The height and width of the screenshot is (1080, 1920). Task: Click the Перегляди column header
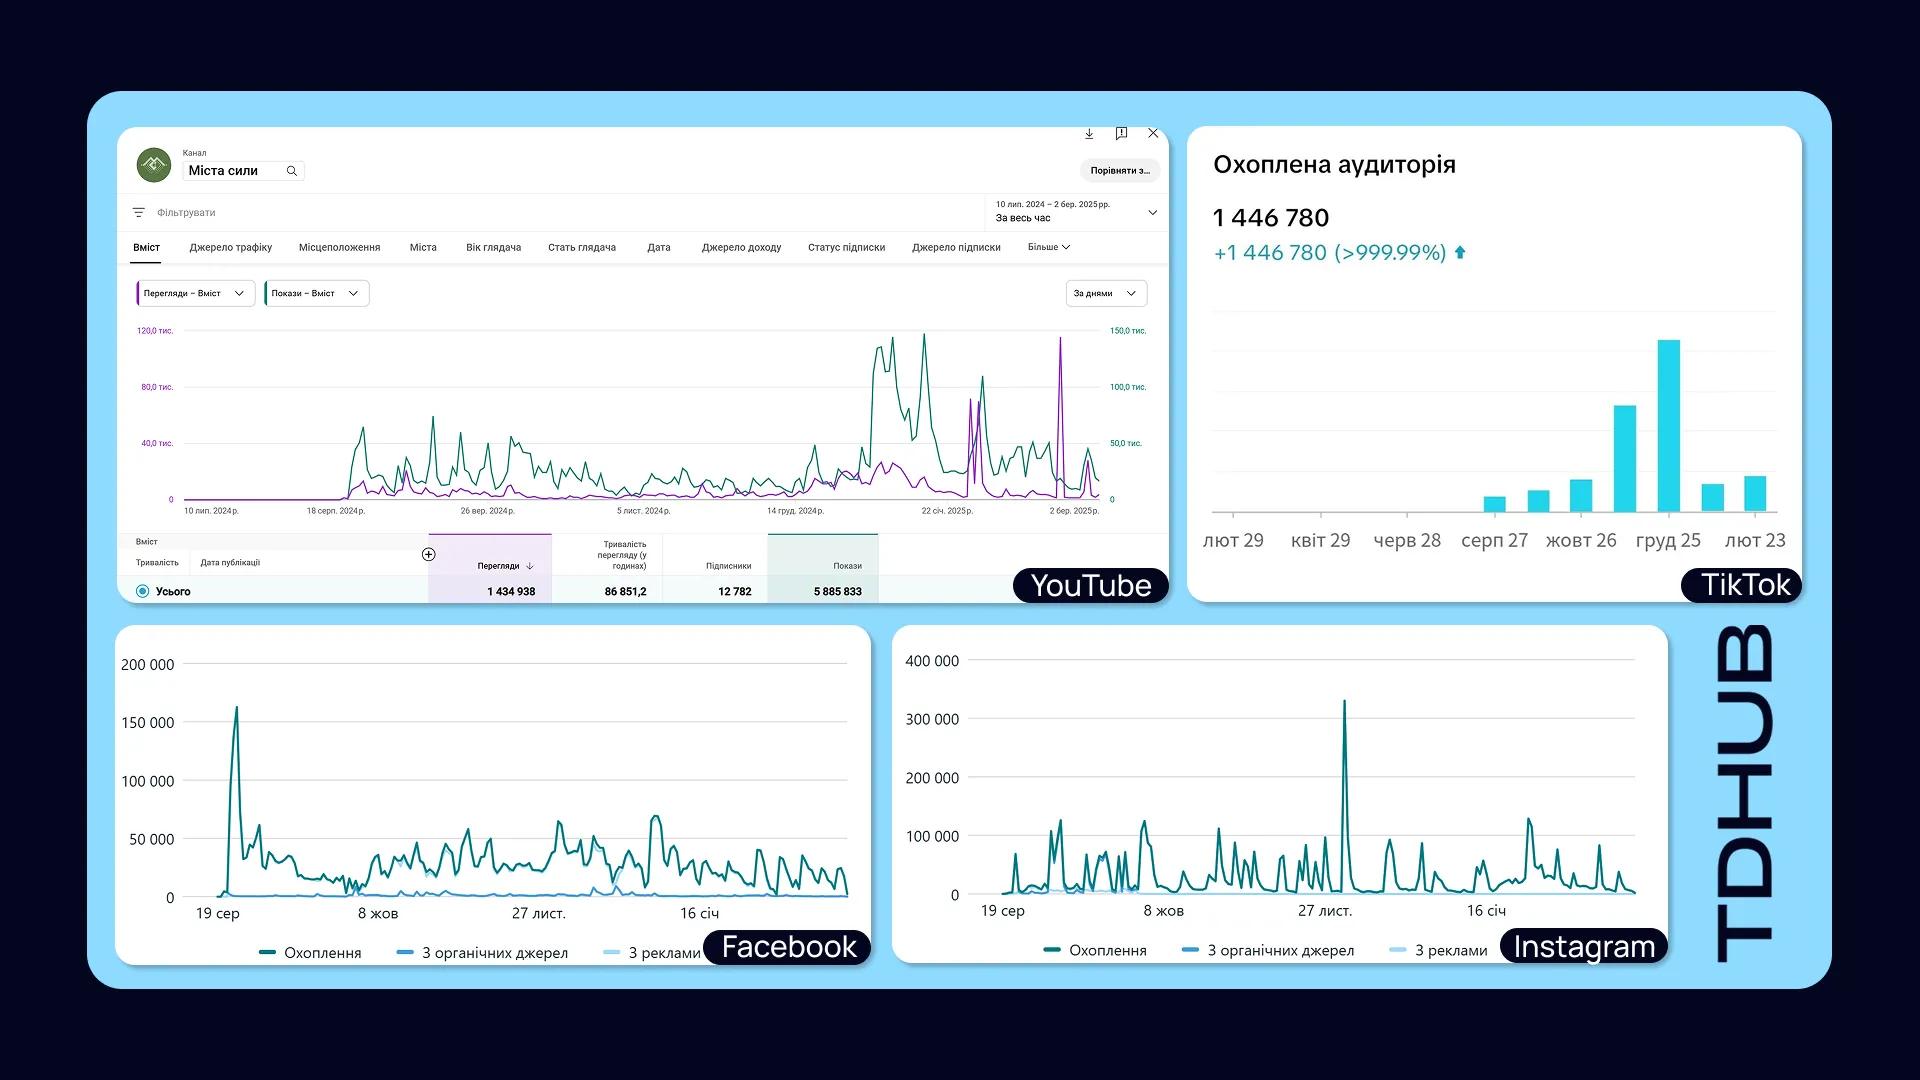tap(498, 566)
